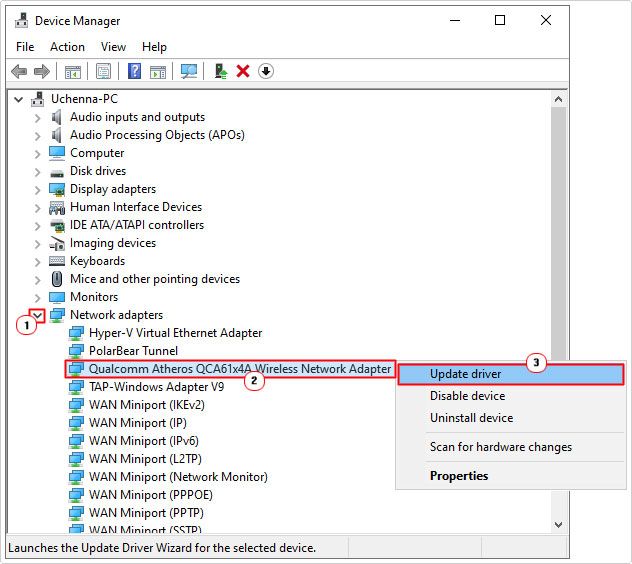Toggle the action pane toolbar icon
Image resolution: width=632 pixels, height=564 pixels.
[158, 71]
